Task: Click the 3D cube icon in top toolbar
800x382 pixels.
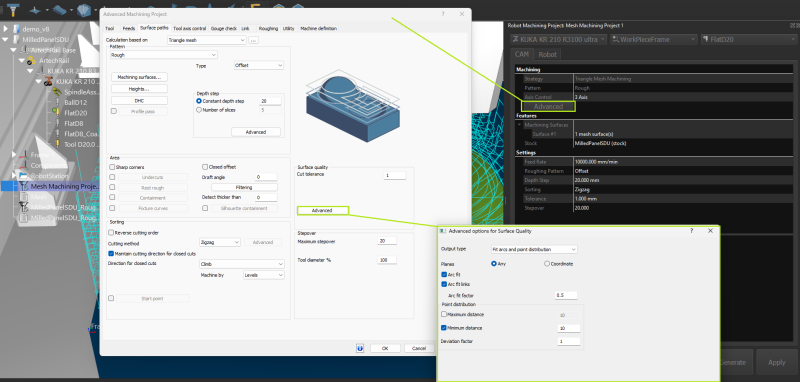Action: click(84, 9)
